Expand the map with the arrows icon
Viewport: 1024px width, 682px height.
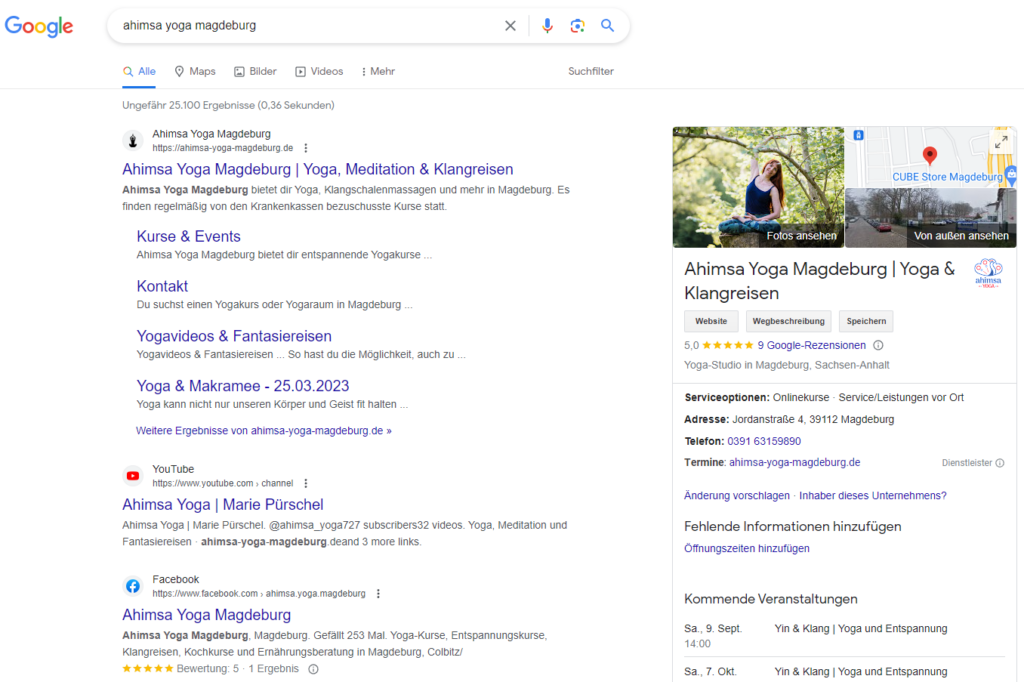click(1001, 142)
